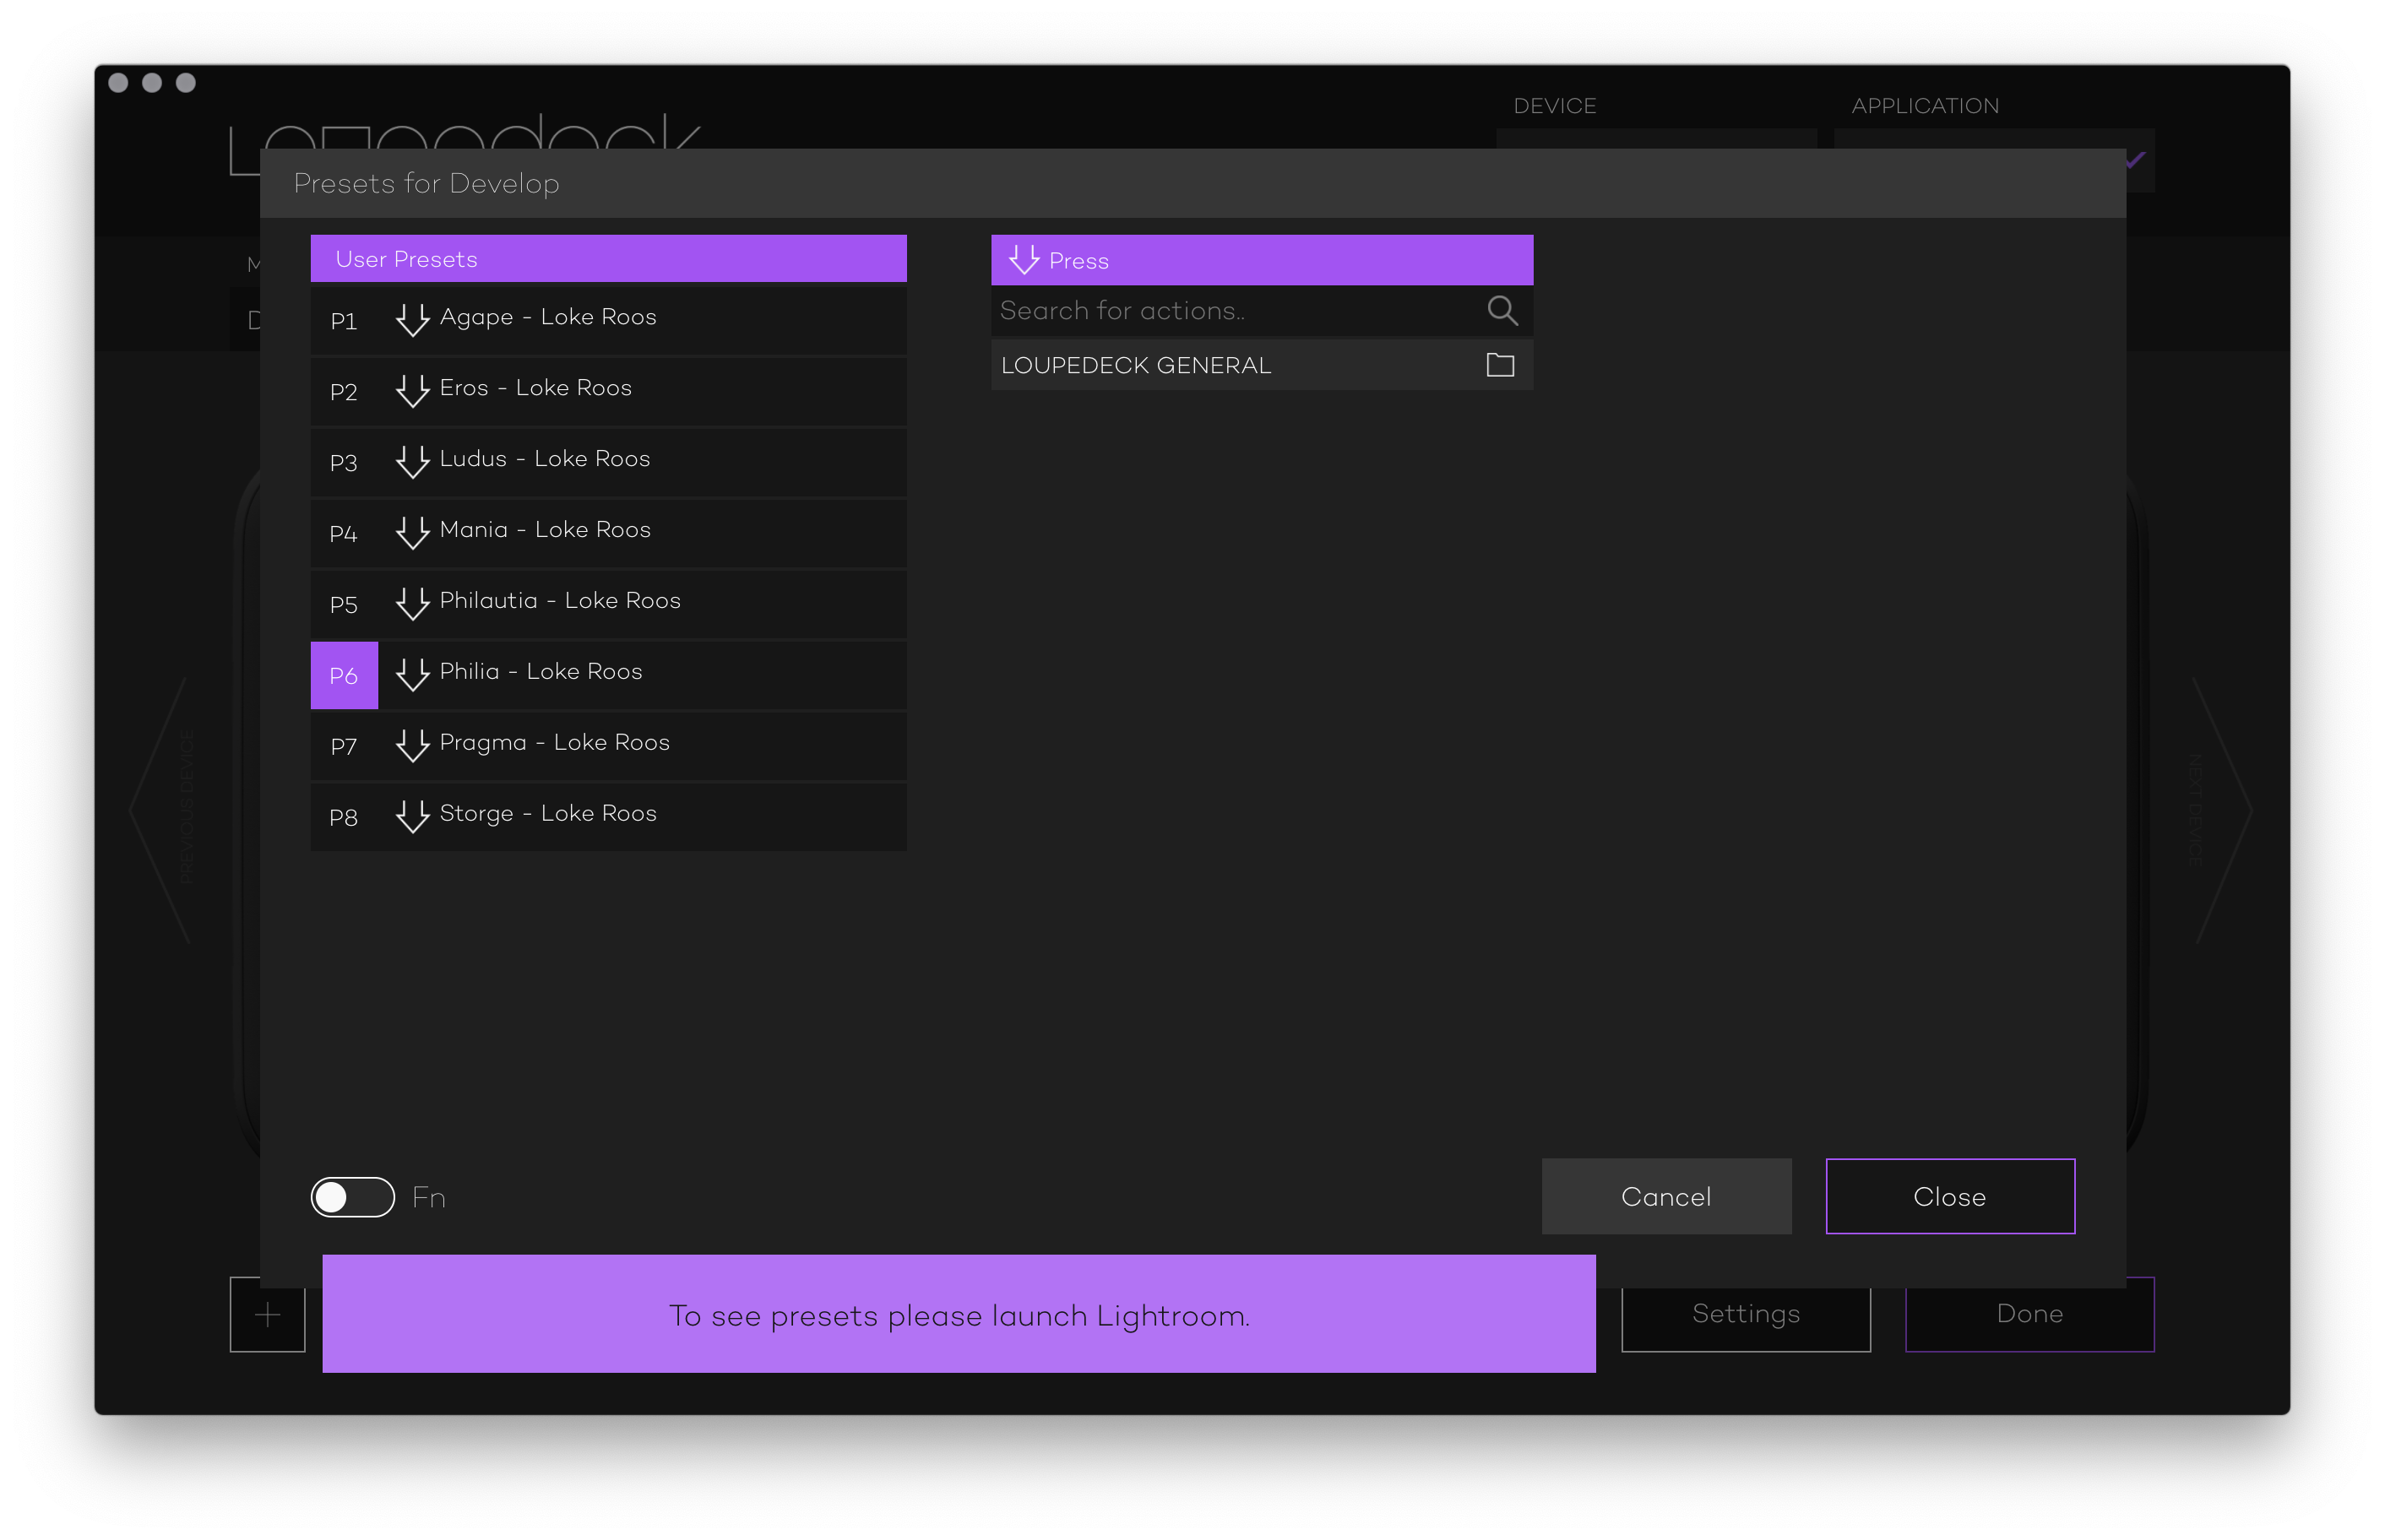Select the P1 preset slot
Viewport: 2385px width, 1540px height.
[x=344, y=321]
